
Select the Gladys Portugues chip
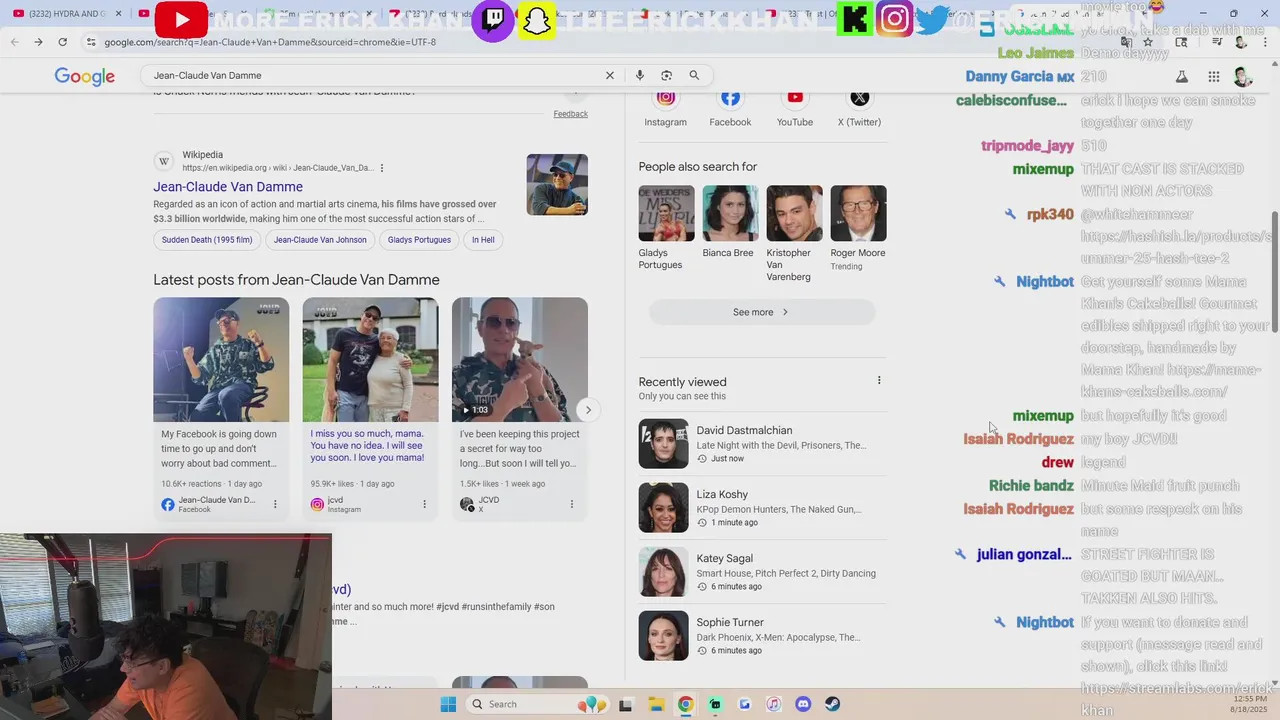[419, 240]
